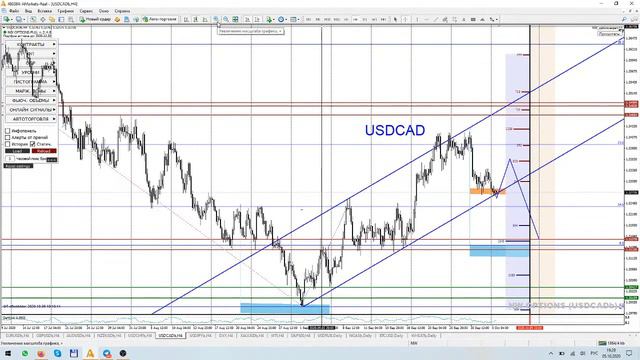Select the H4 timeframe toggle
Image resolution: width=640 pixels, height=360 pixels.
(356, 19)
